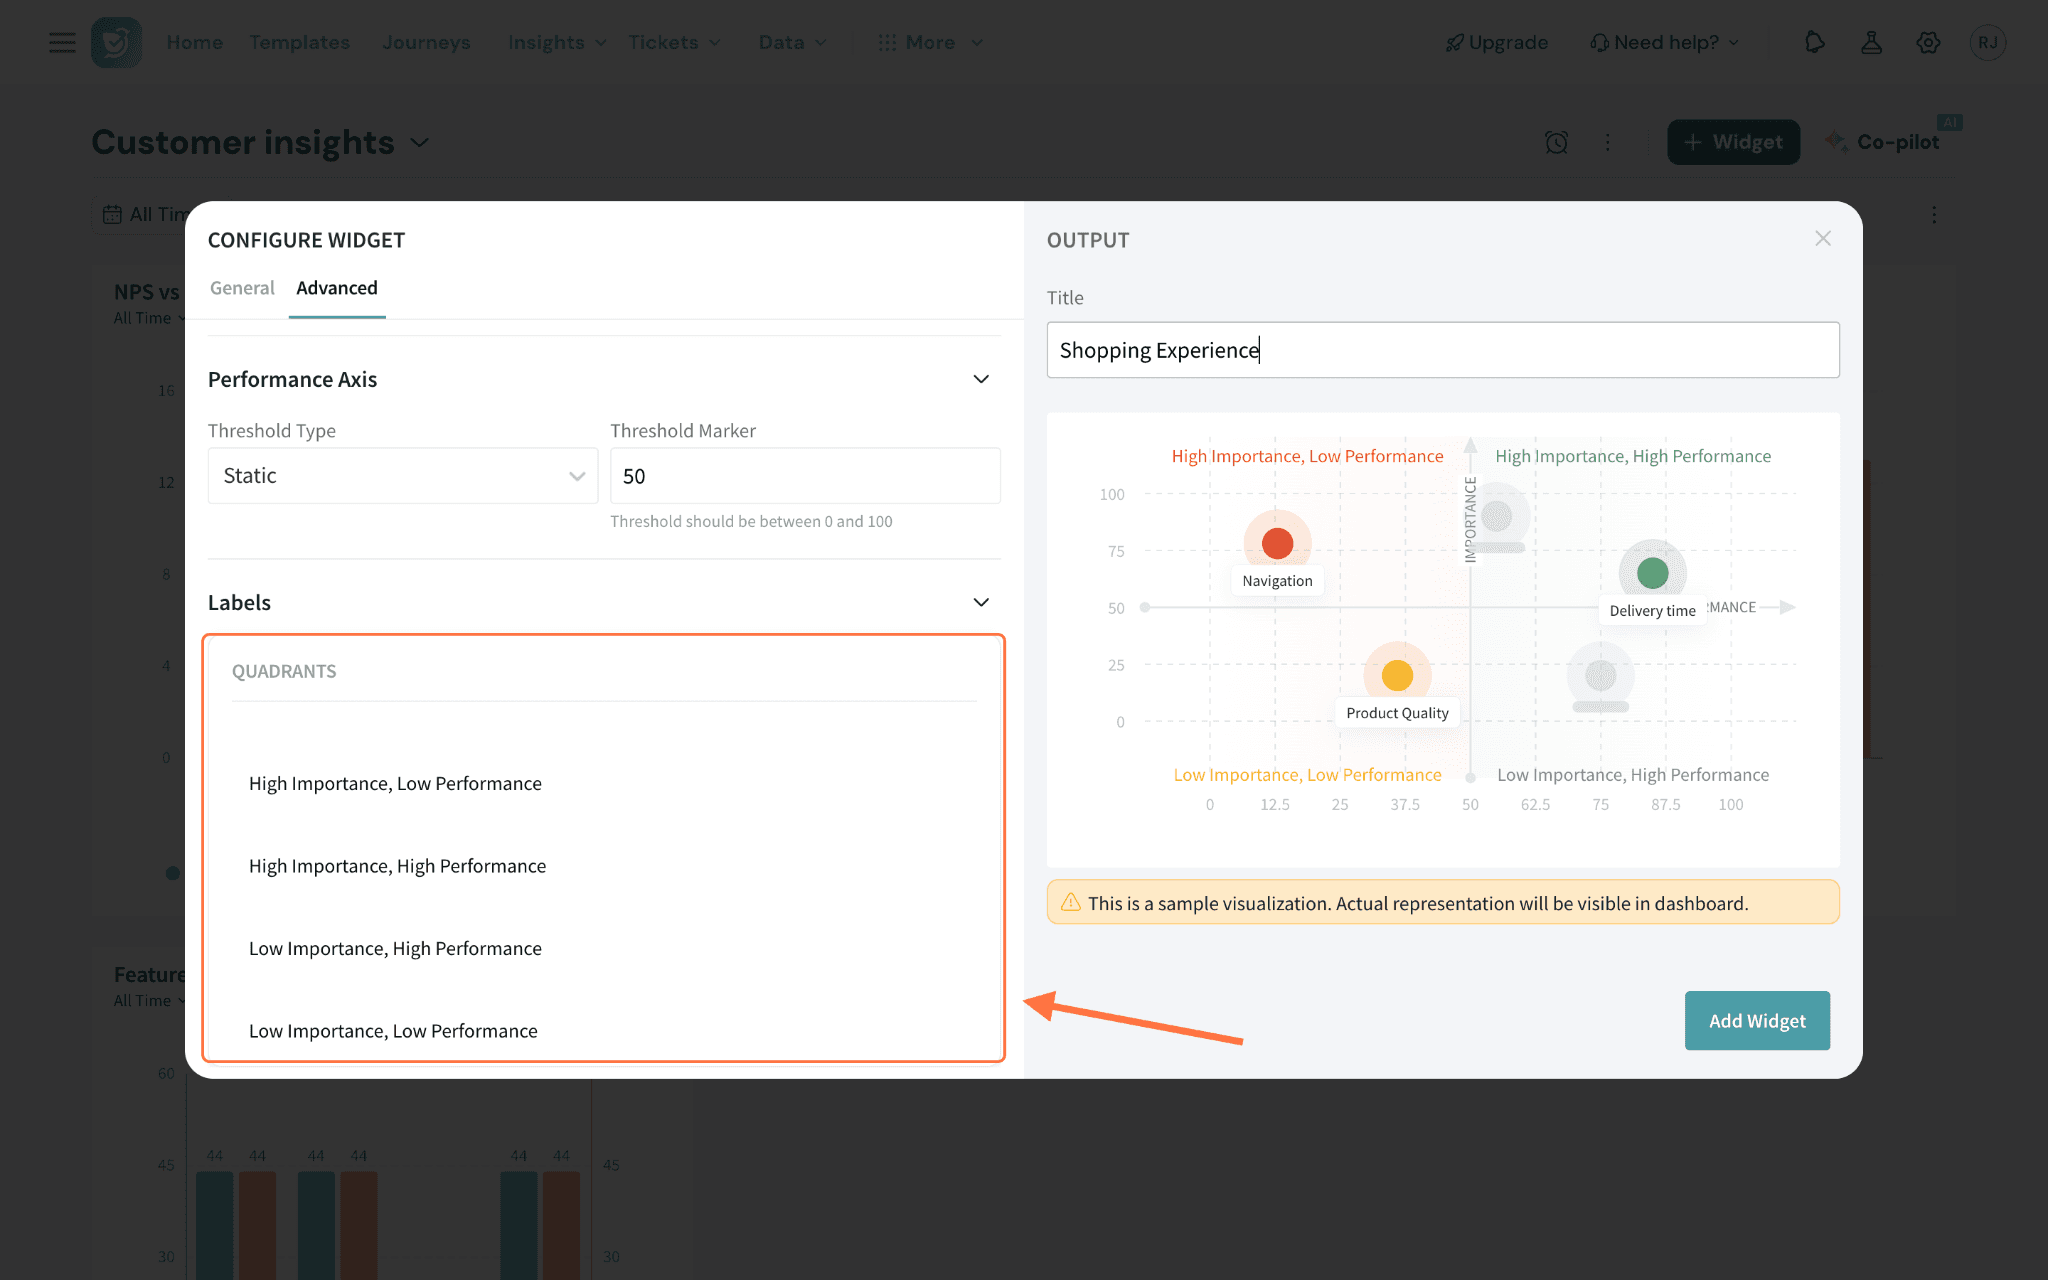2048x1280 pixels.
Task: Open the notifications bell icon
Action: pyautogui.click(x=1814, y=42)
